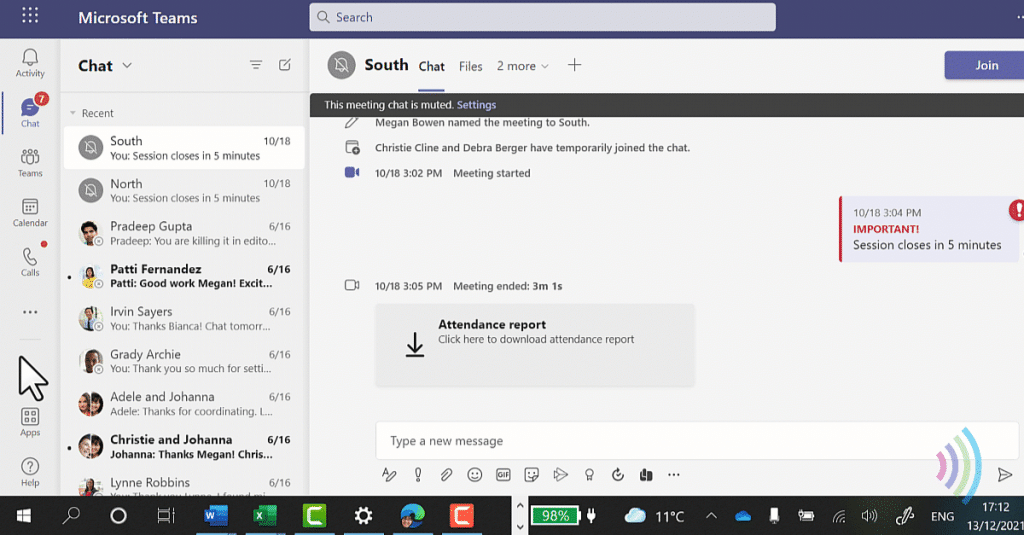Click the South meeting avatar icon
The width and height of the screenshot is (1024, 535).
click(342, 65)
